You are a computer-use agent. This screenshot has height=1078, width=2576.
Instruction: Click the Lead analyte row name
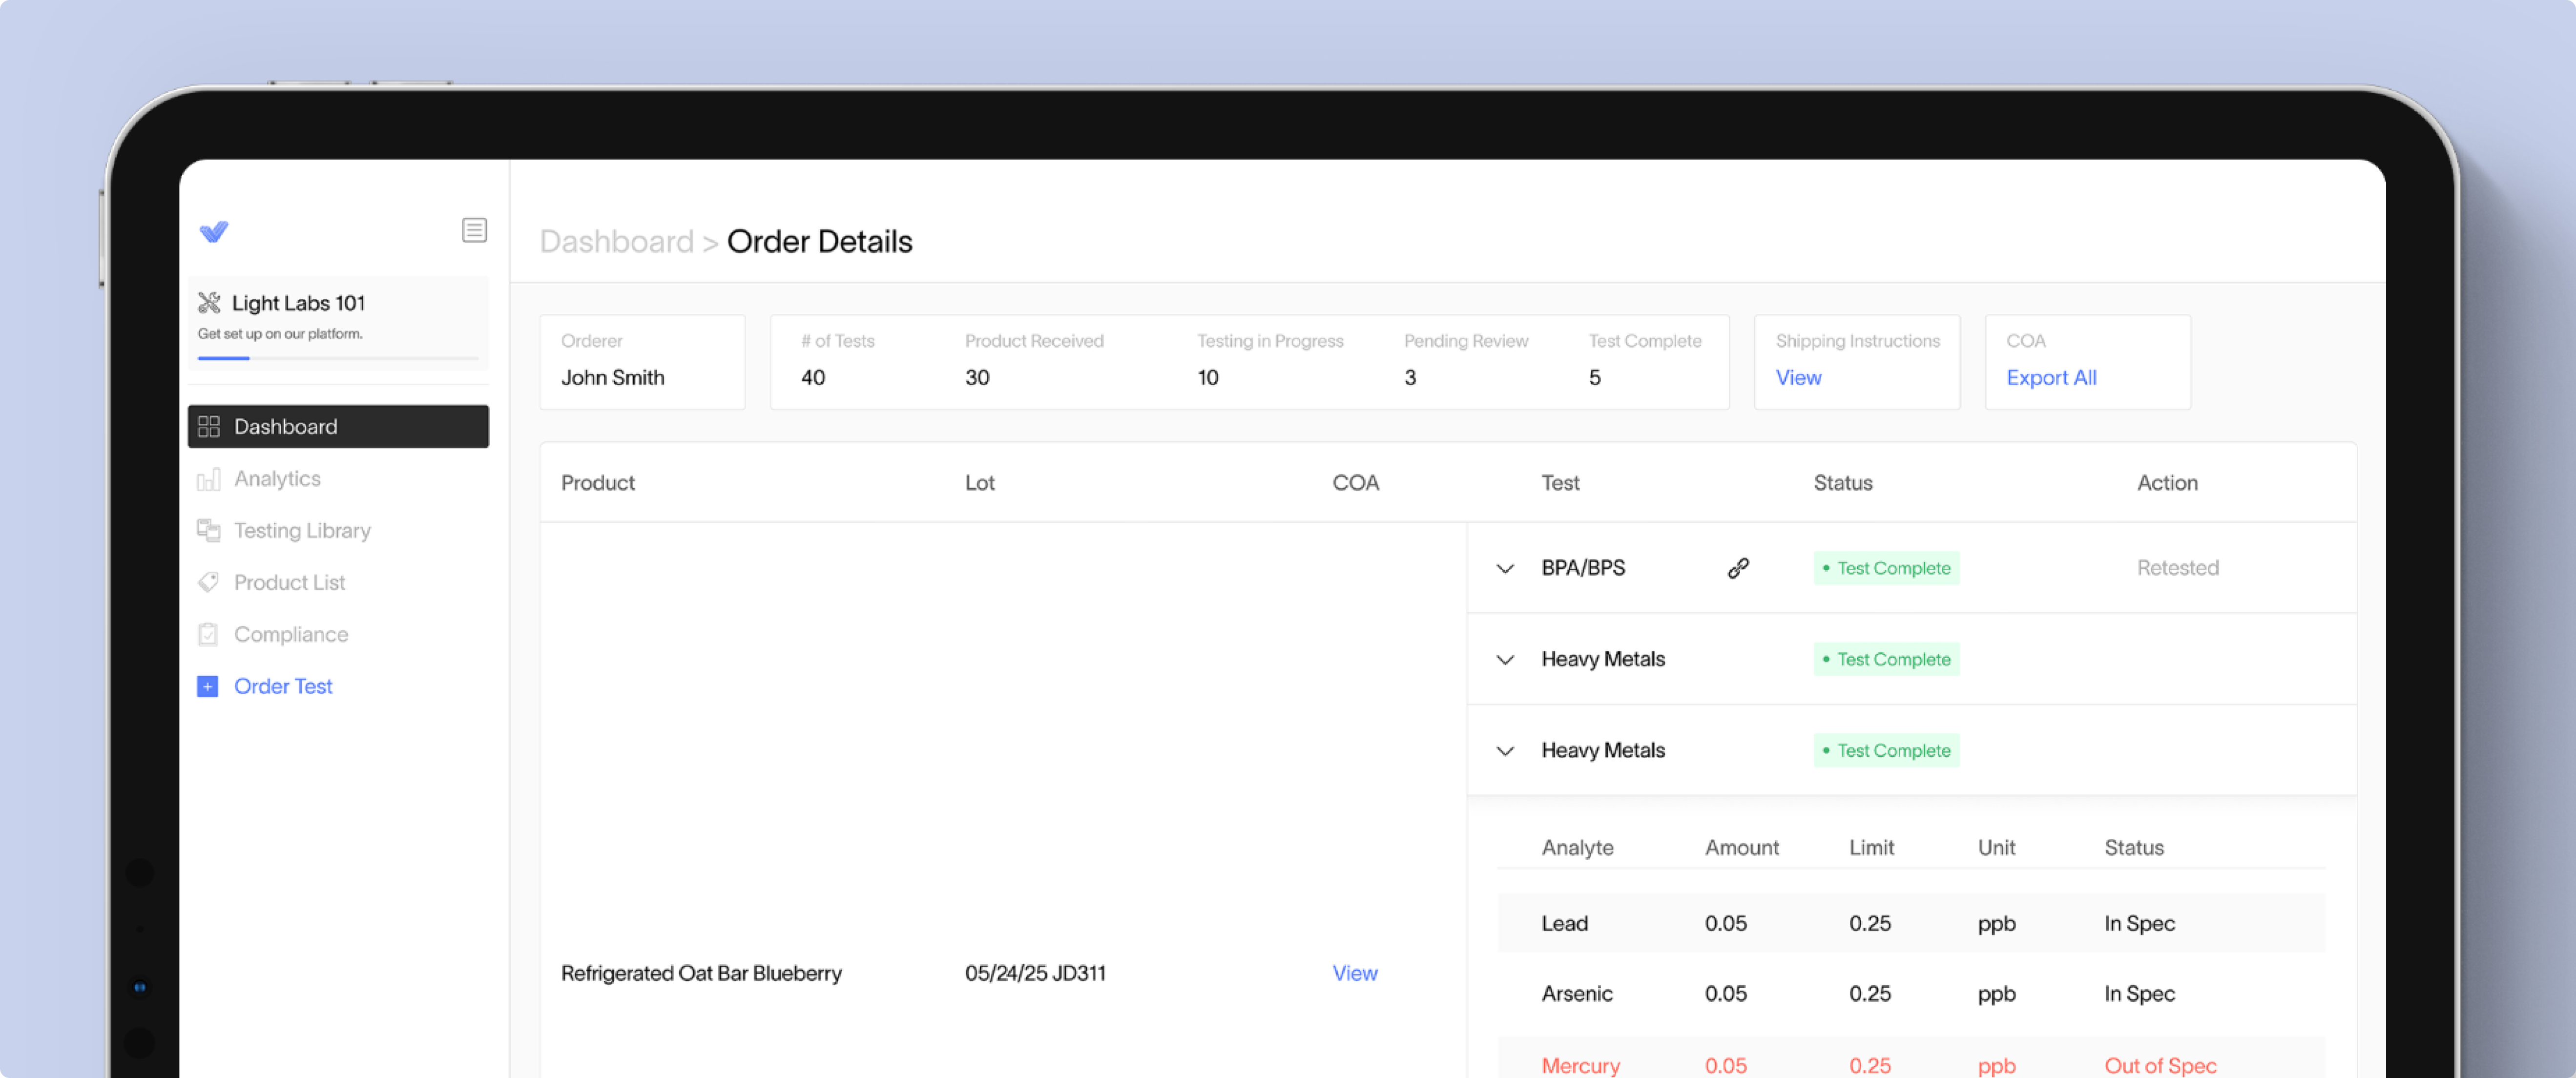coord(1564,924)
